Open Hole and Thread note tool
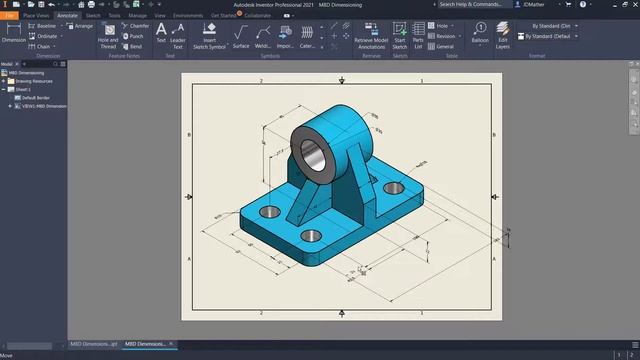The height and width of the screenshot is (360, 640). pyautogui.click(x=108, y=37)
